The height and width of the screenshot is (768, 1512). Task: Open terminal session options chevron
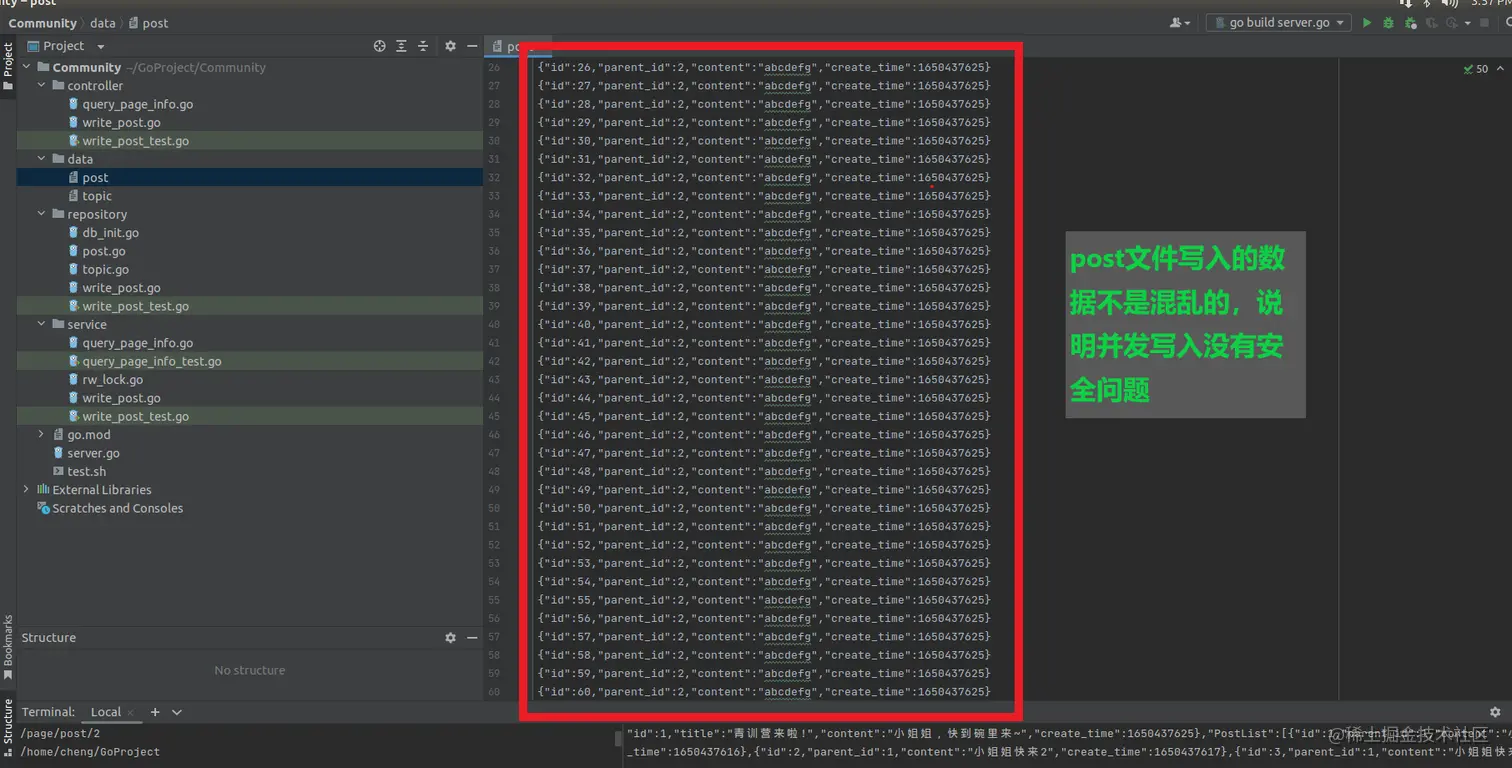point(177,712)
